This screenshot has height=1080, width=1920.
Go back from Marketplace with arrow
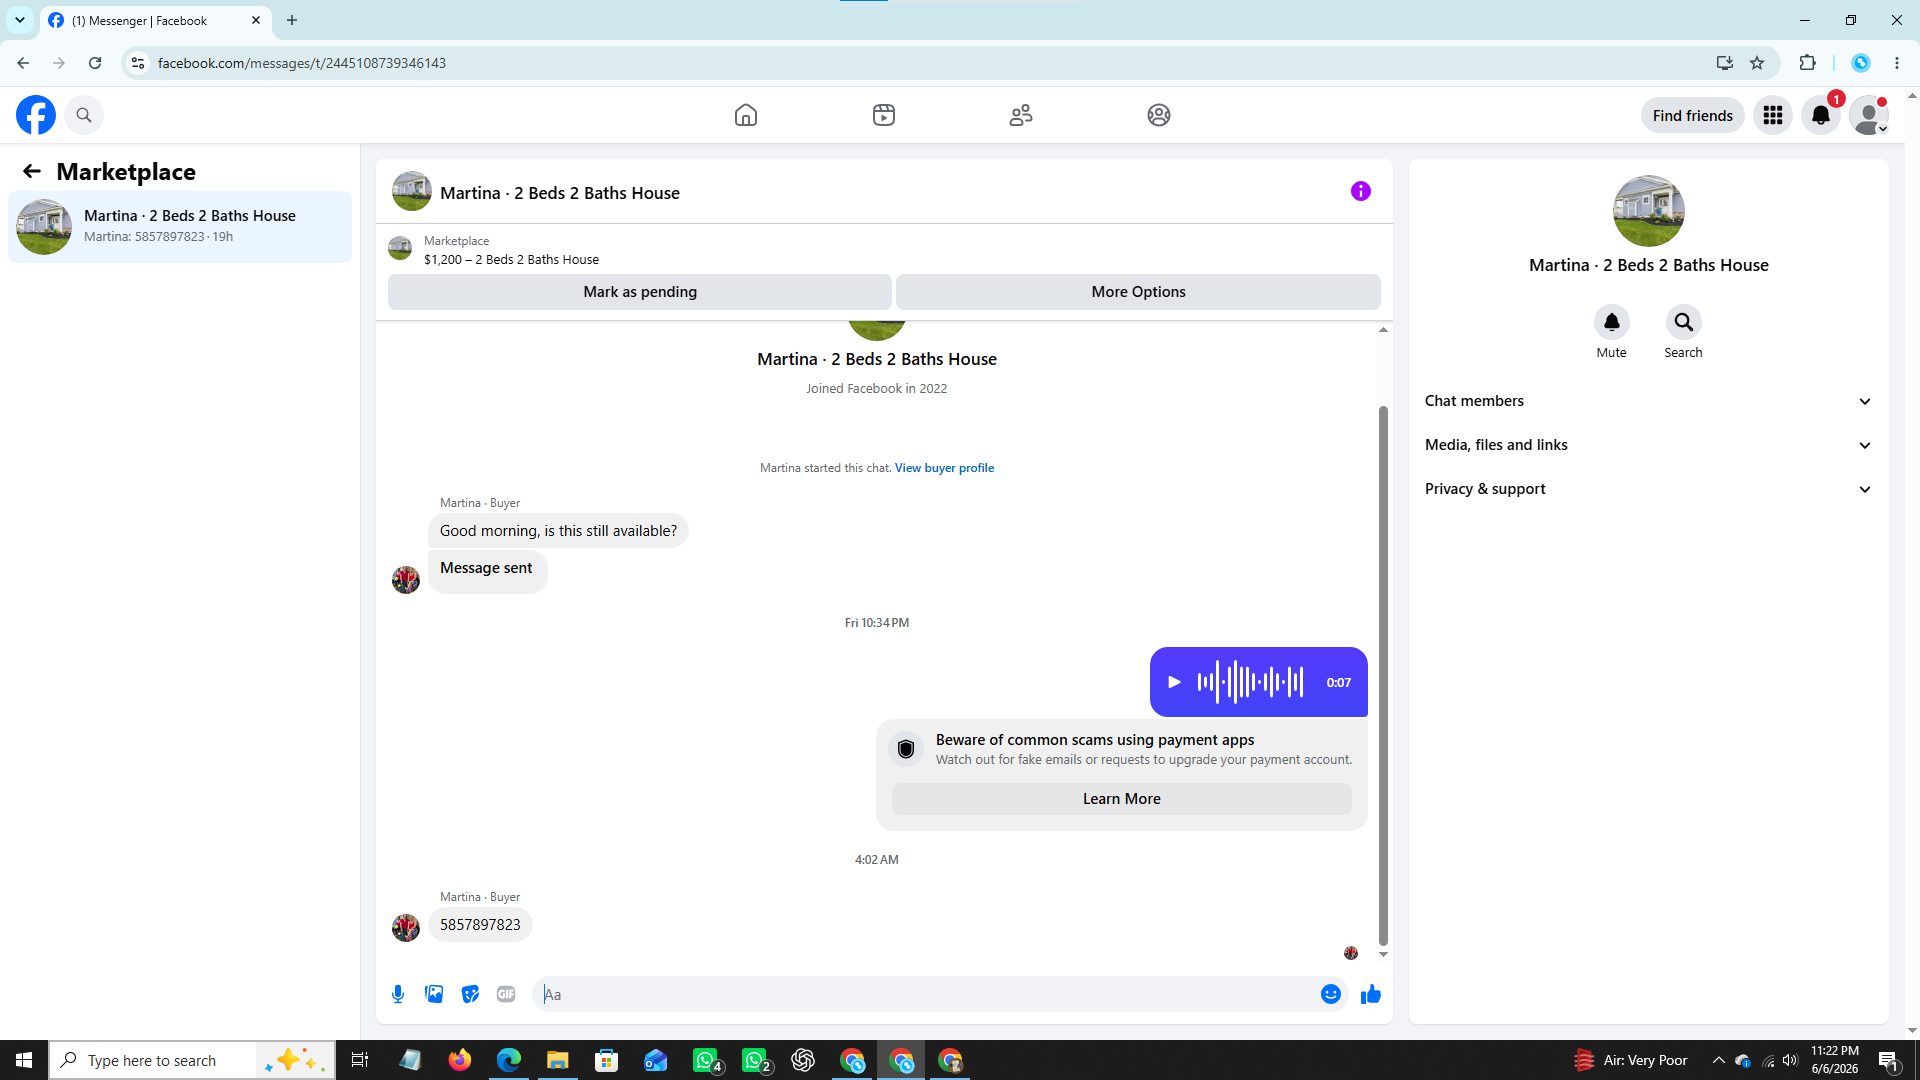pyautogui.click(x=32, y=171)
